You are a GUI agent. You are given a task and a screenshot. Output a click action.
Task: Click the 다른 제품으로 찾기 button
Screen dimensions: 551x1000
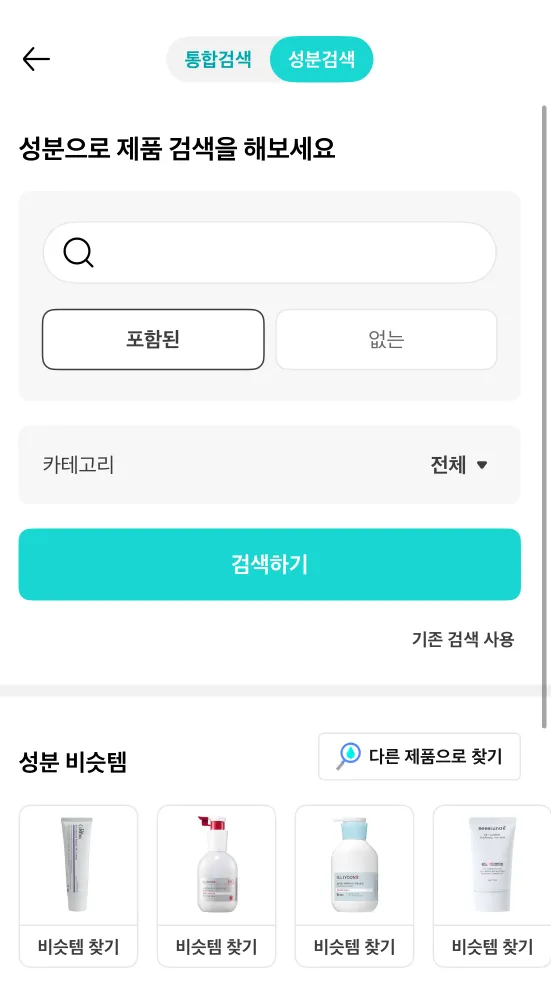coord(419,756)
